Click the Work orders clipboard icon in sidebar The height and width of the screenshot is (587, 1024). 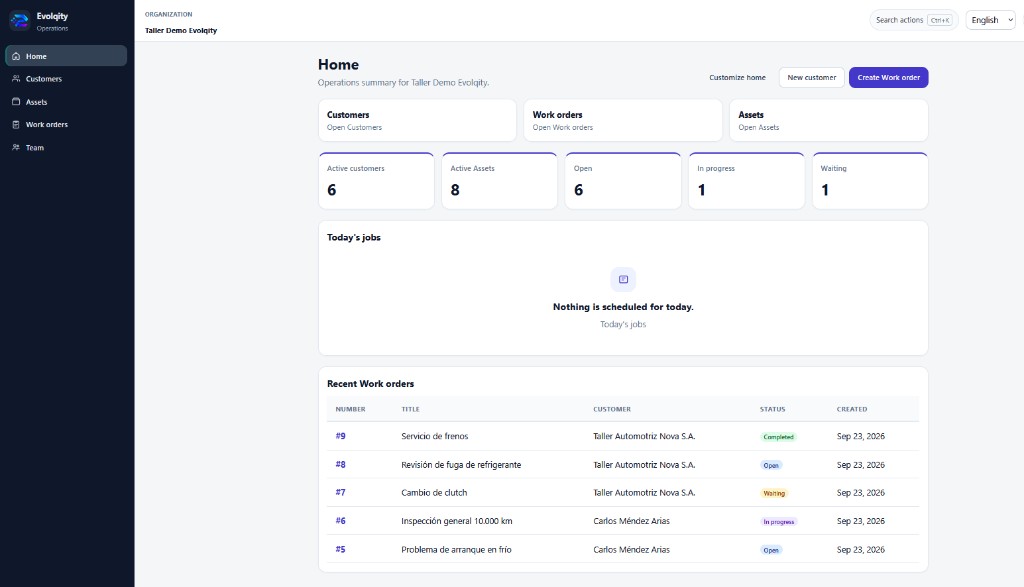[x=16, y=125]
